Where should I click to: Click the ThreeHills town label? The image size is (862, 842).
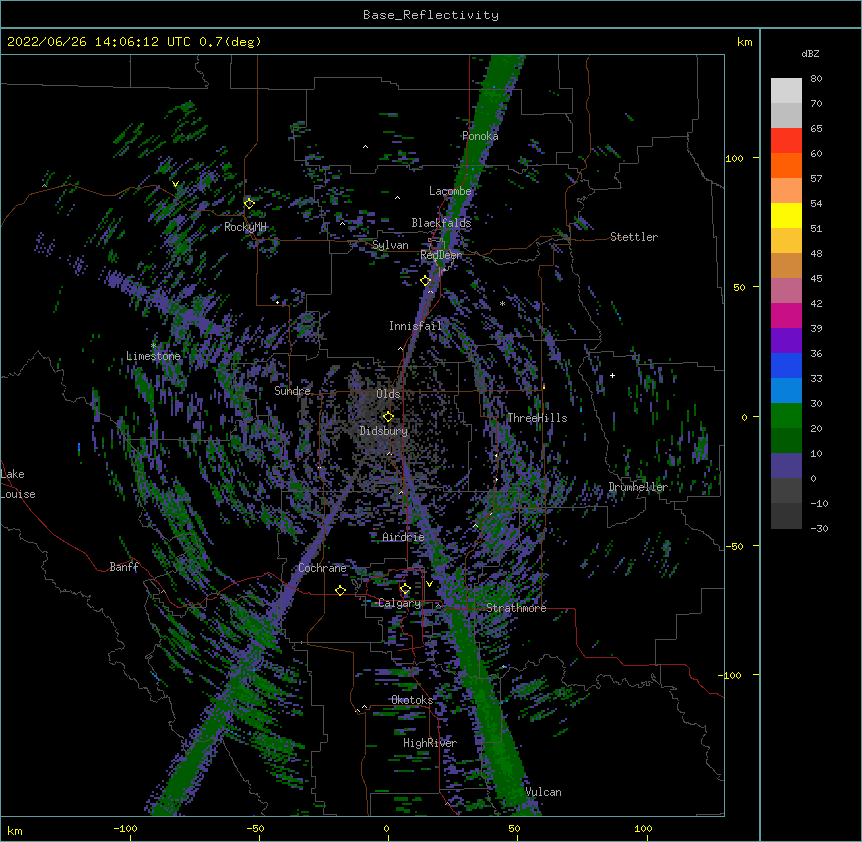pos(537,418)
